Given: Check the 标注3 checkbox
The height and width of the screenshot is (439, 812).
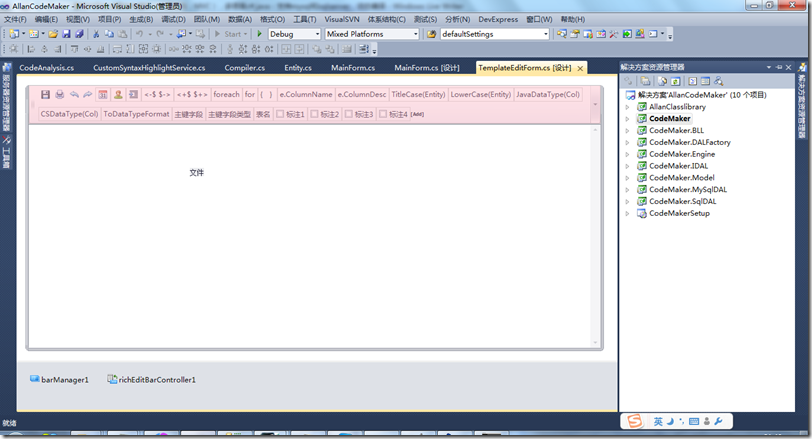Looking at the screenshot, I should (x=349, y=114).
